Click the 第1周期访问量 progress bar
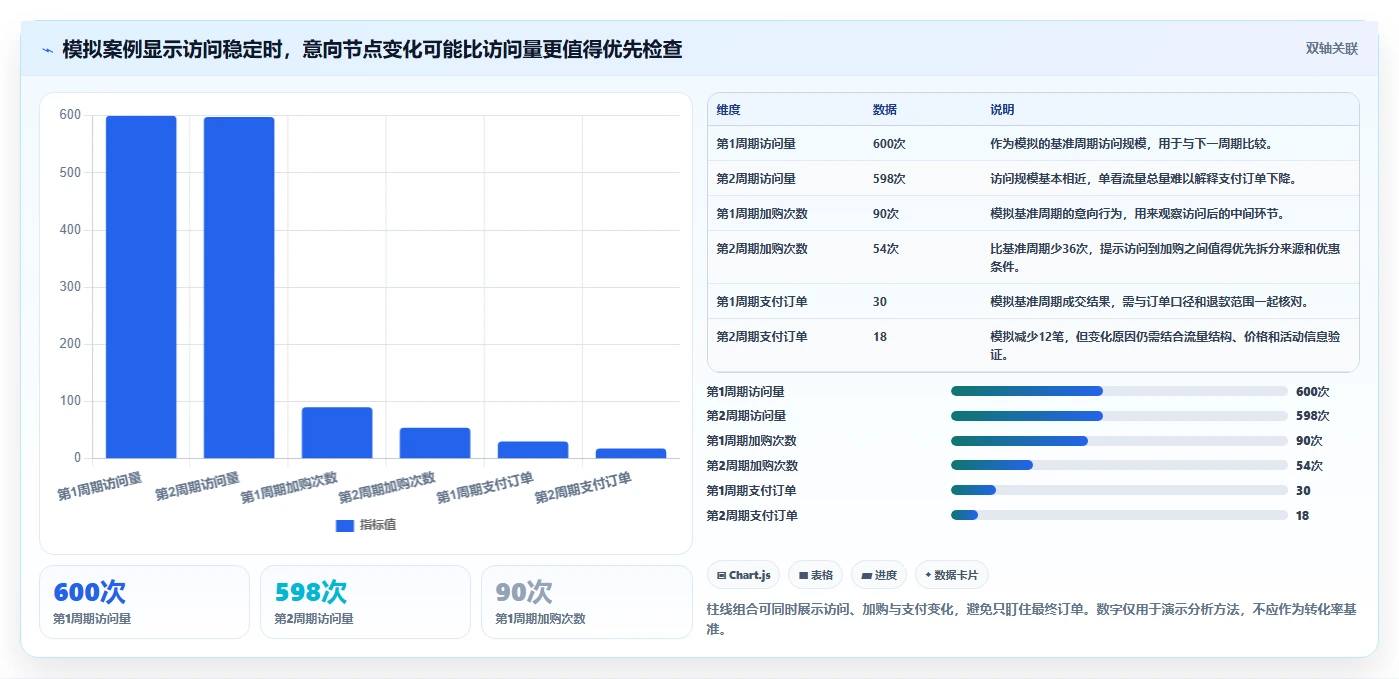Image resolution: width=1399 pixels, height=679 pixels. 1119,391
